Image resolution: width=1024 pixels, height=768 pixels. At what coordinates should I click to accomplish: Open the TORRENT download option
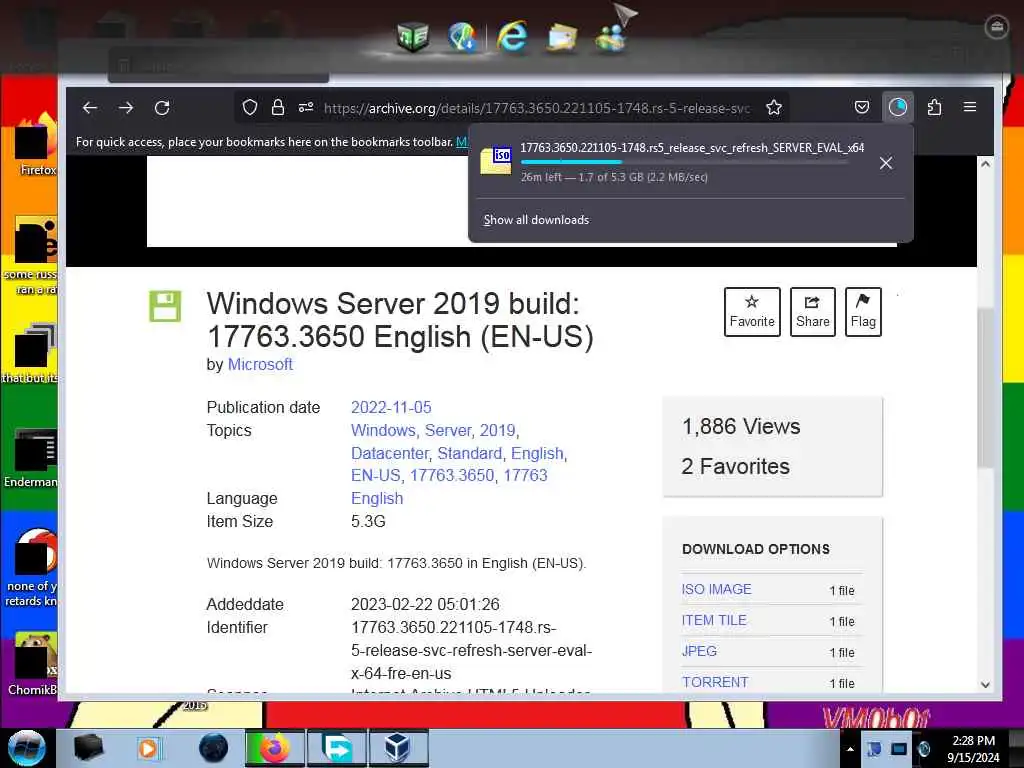point(715,682)
